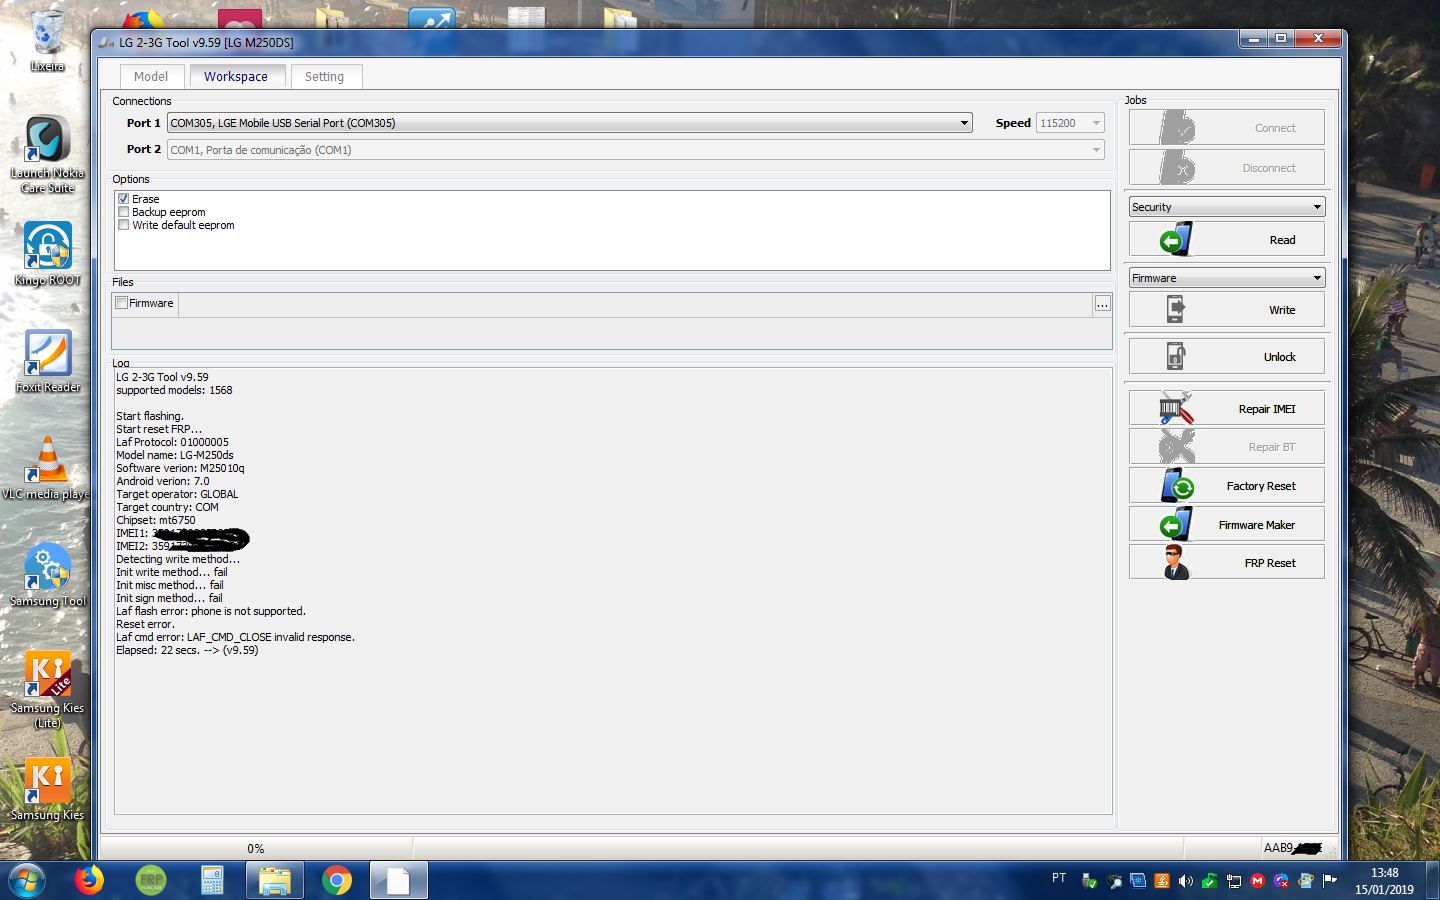Select the Workspace tab
The height and width of the screenshot is (900, 1440).
[236, 77]
